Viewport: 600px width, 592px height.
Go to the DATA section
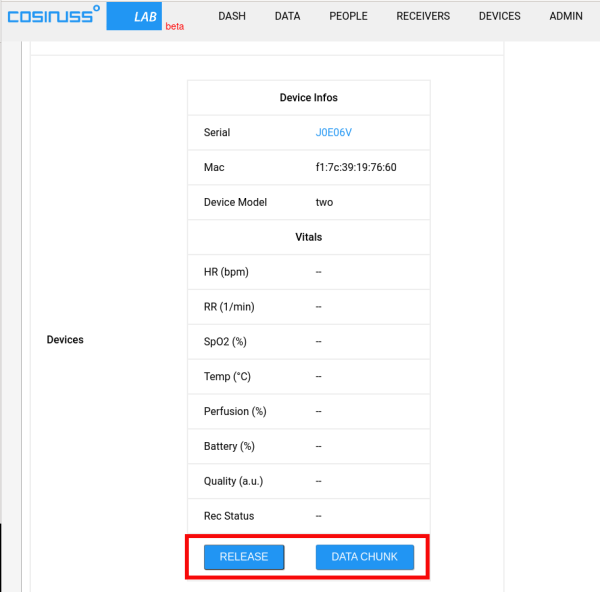(287, 16)
